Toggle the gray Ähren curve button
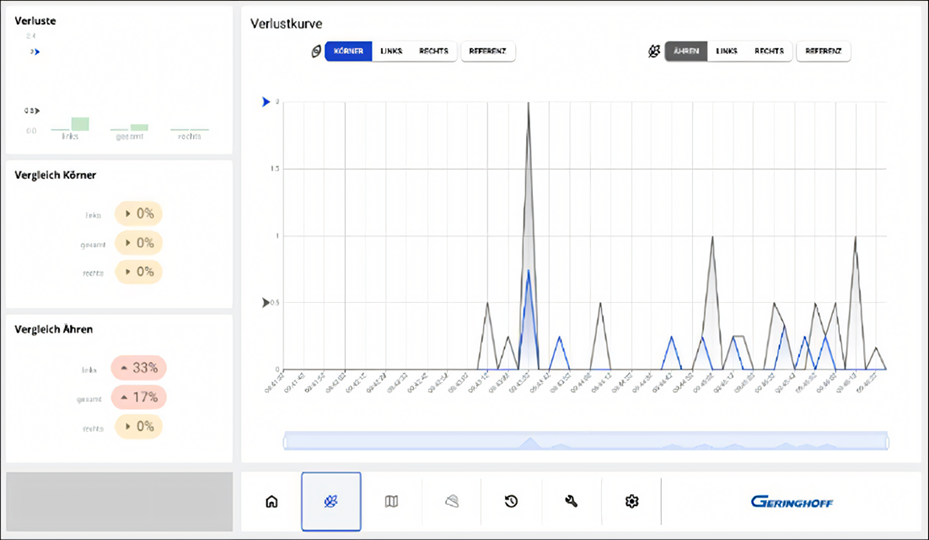Image resolution: width=929 pixels, height=540 pixels. (x=688, y=51)
